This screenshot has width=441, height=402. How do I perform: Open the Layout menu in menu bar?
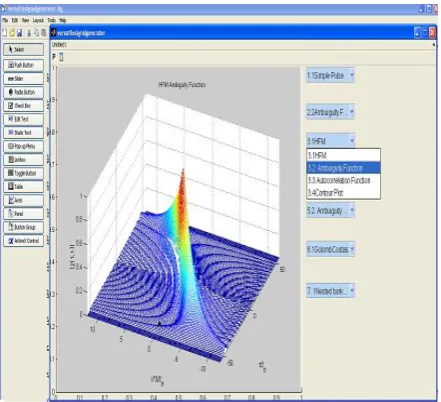tap(38, 20)
